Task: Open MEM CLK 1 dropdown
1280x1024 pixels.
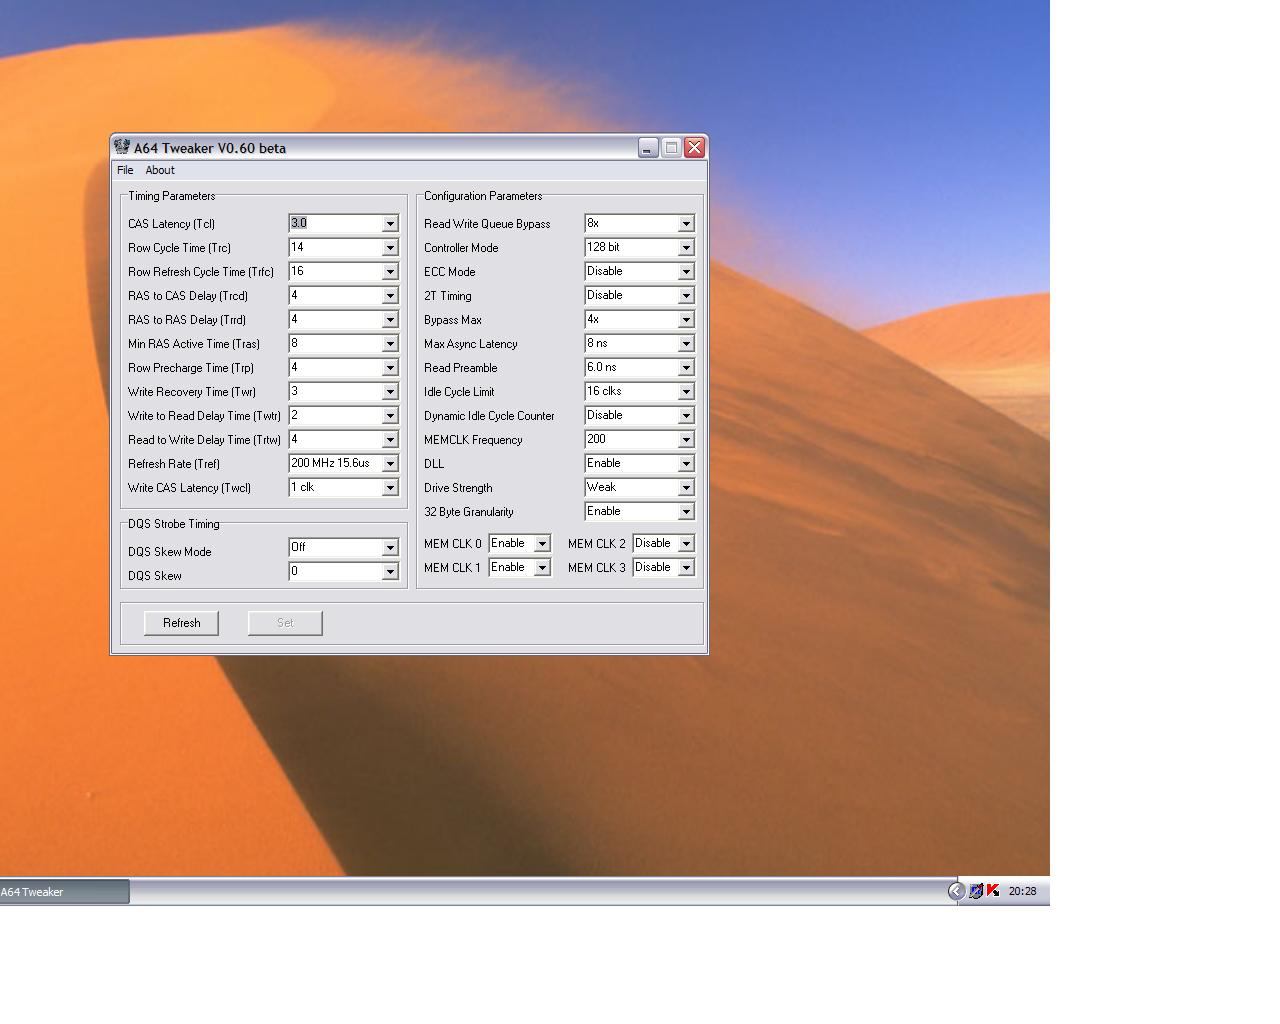Action: pos(542,568)
